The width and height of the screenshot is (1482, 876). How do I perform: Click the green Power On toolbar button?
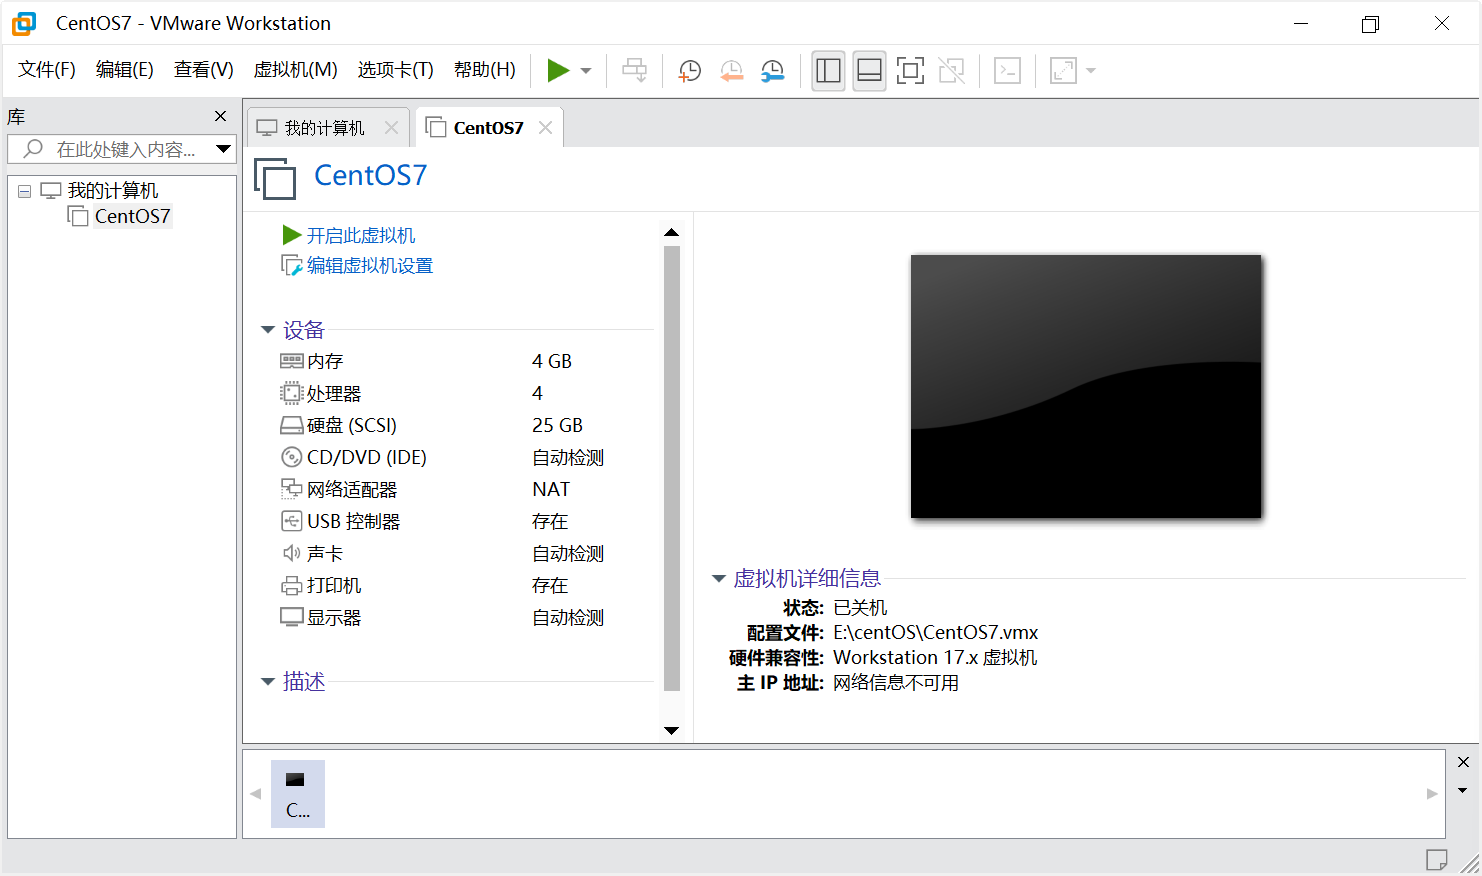click(558, 70)
